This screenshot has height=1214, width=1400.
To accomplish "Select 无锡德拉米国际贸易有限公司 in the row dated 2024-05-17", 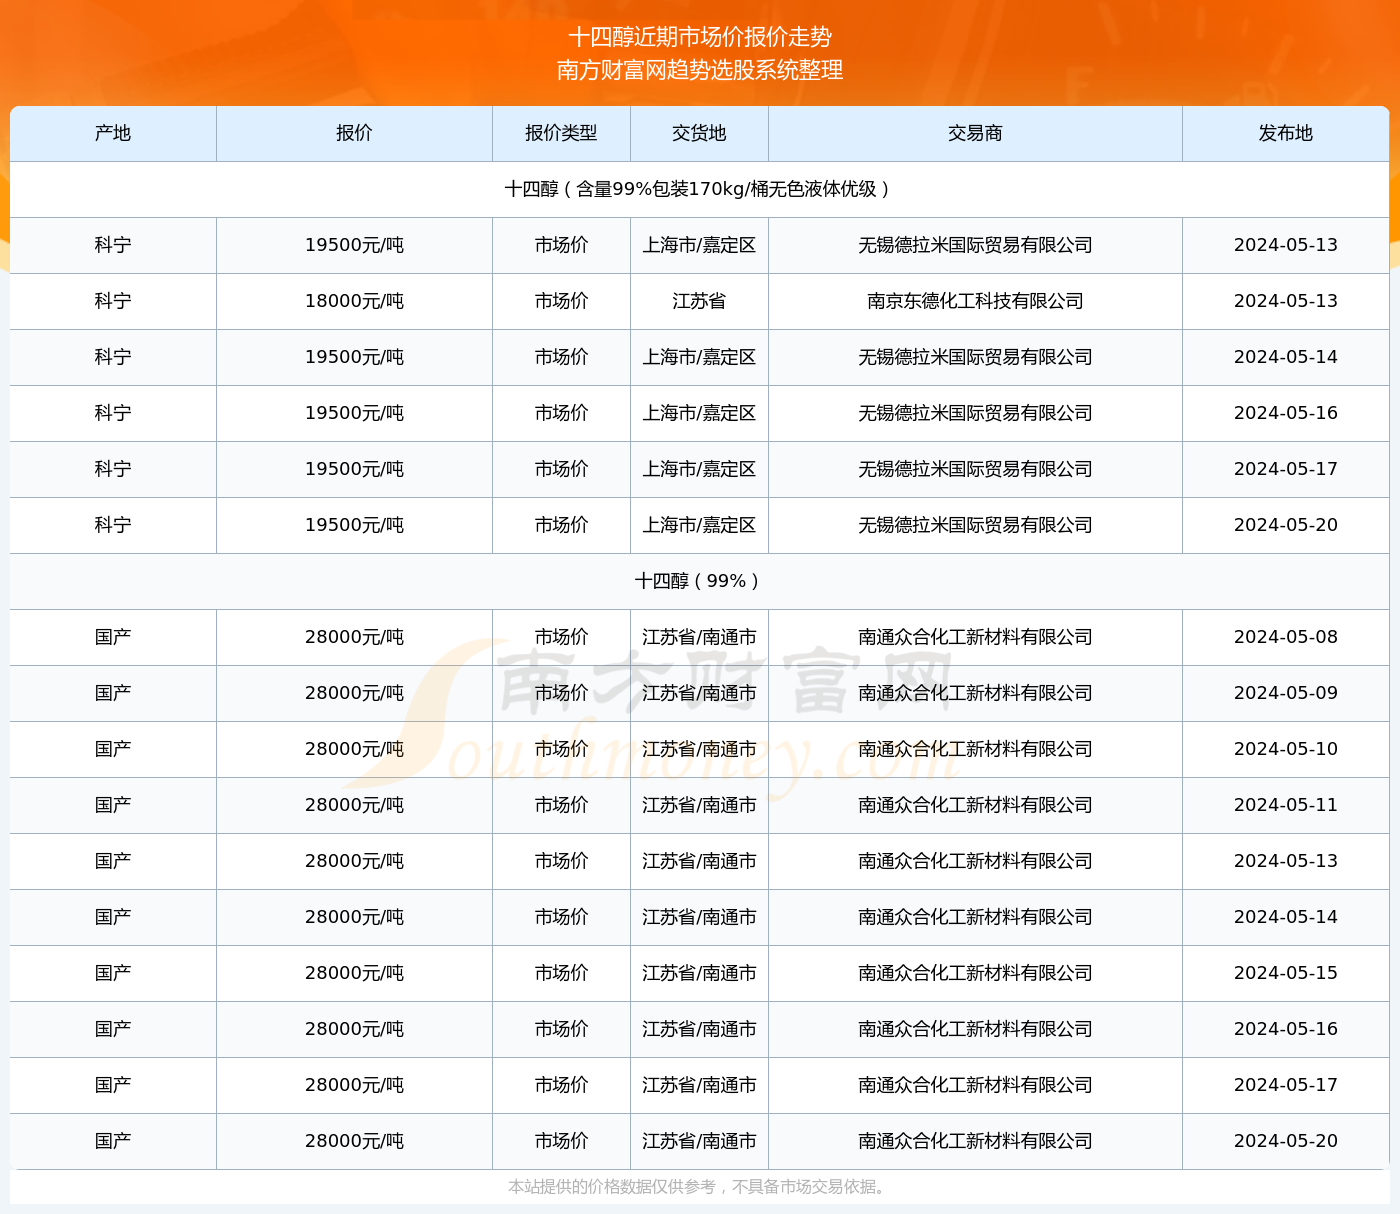I will tap(975, 469).
